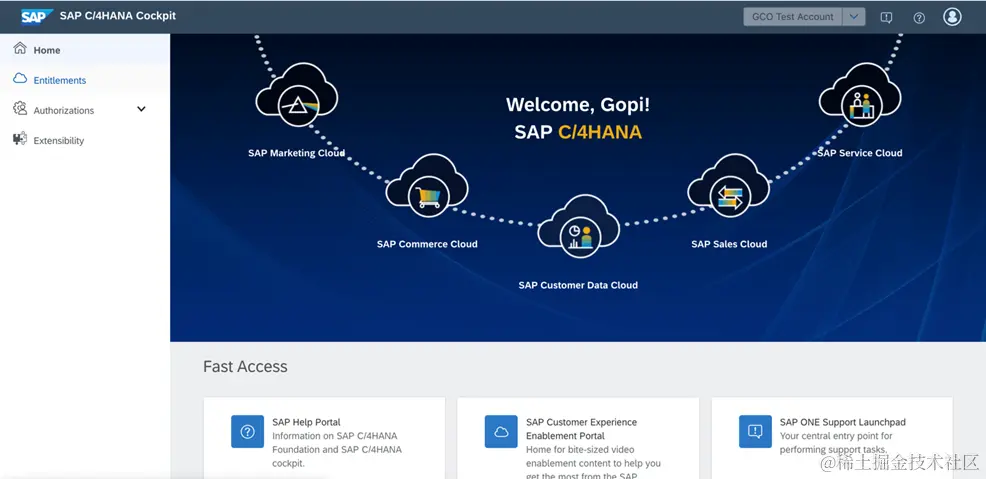Click the Fast Access heading
The width and height of the screenshot is (986, 479).
tap(245, 366)
